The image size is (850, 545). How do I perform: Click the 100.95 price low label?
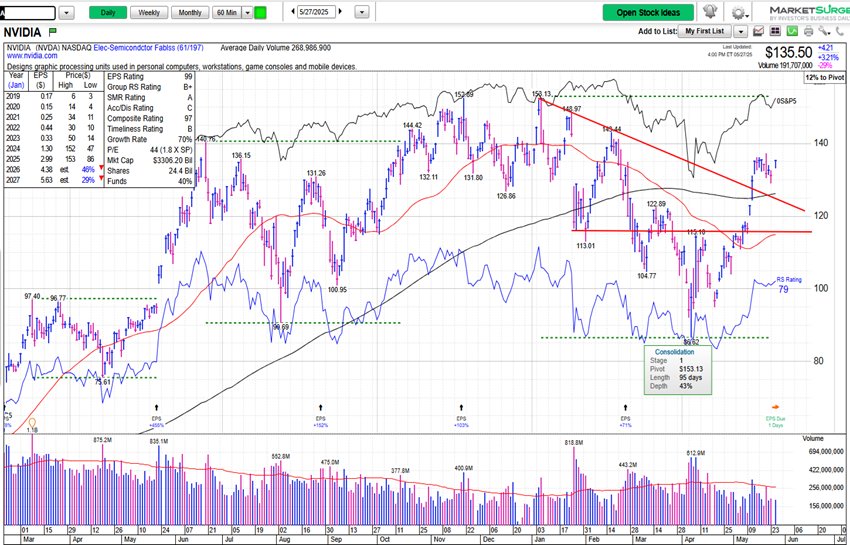click(337, 290)
